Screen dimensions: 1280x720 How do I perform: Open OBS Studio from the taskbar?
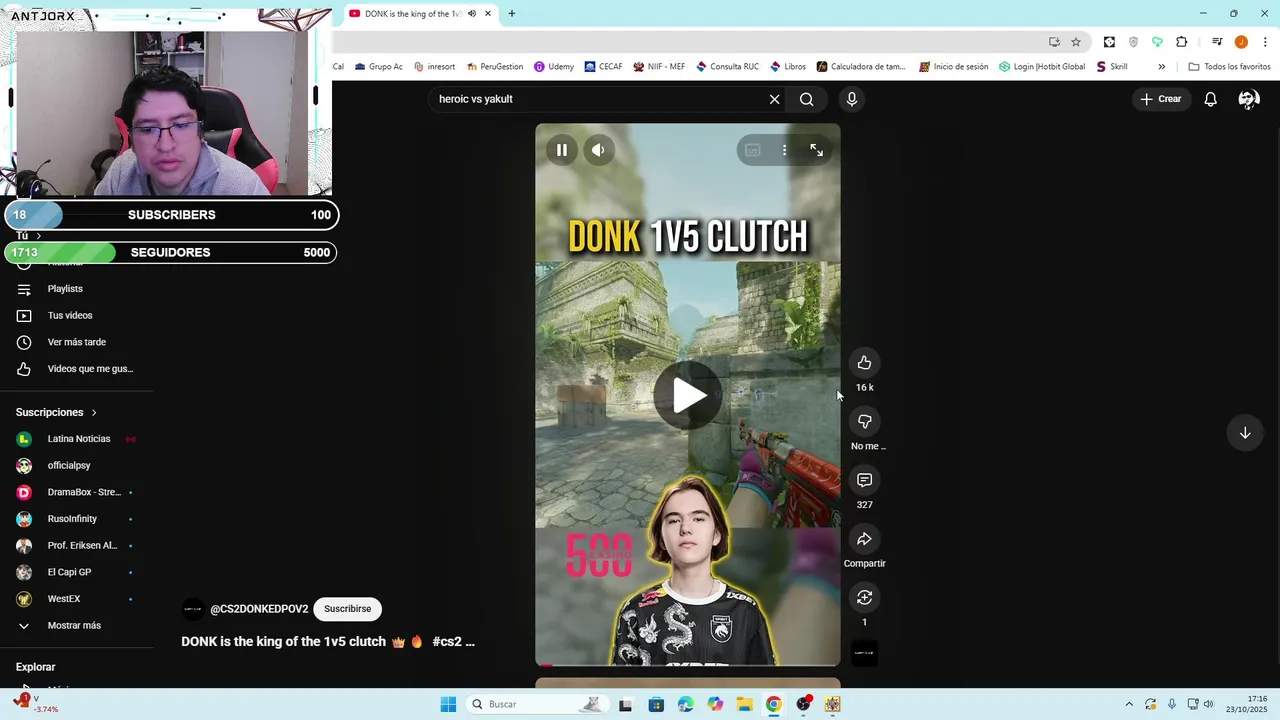pos(803,704)
